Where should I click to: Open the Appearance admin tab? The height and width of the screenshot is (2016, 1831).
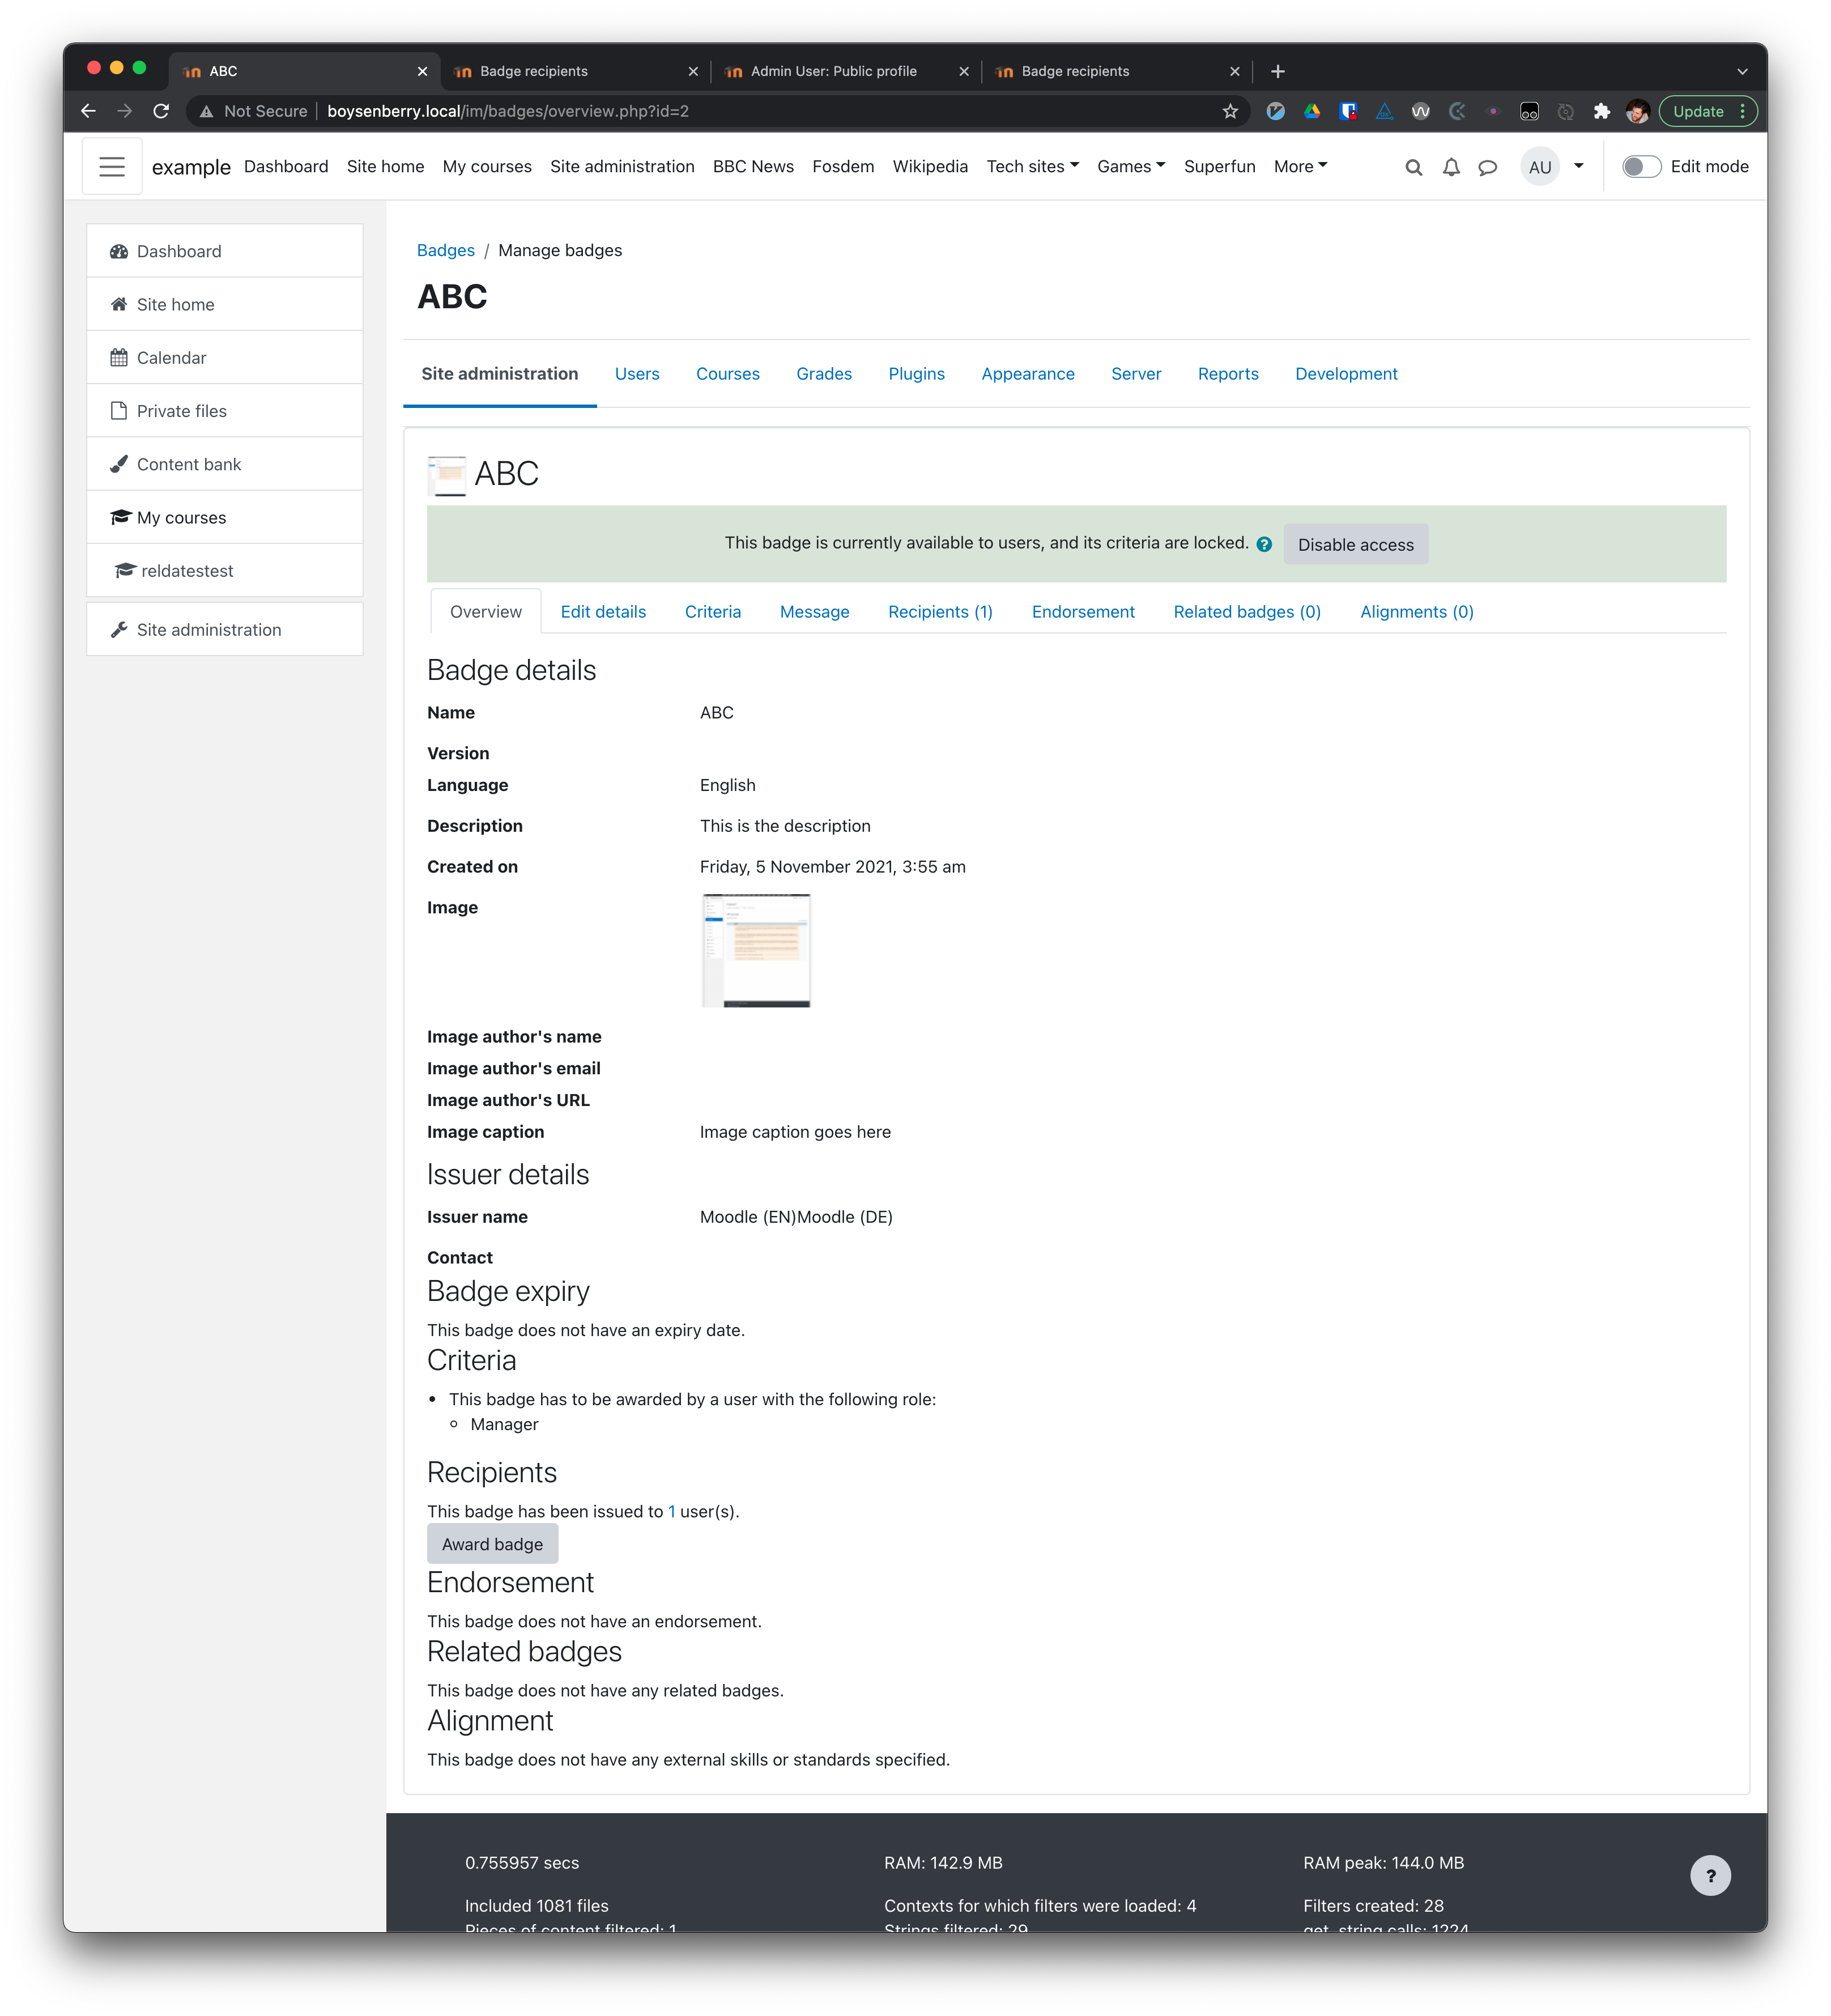1027,373
